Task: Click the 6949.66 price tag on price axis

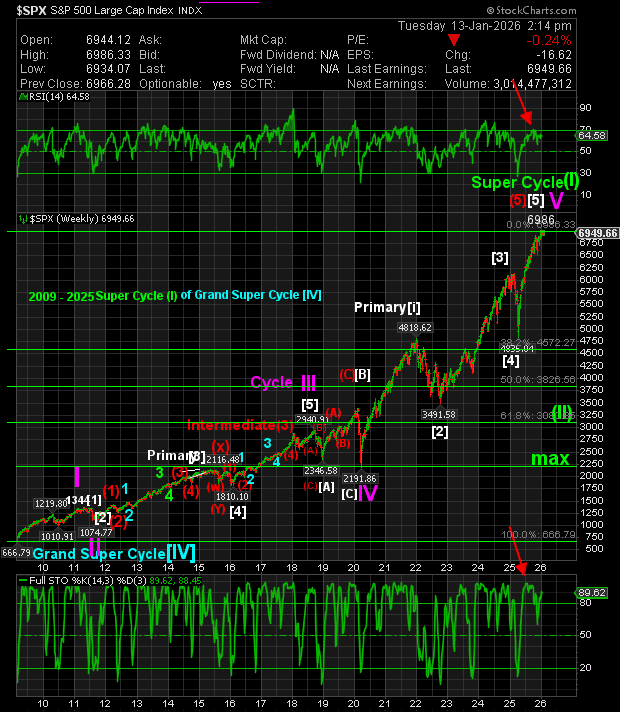Action: point(598,233)
